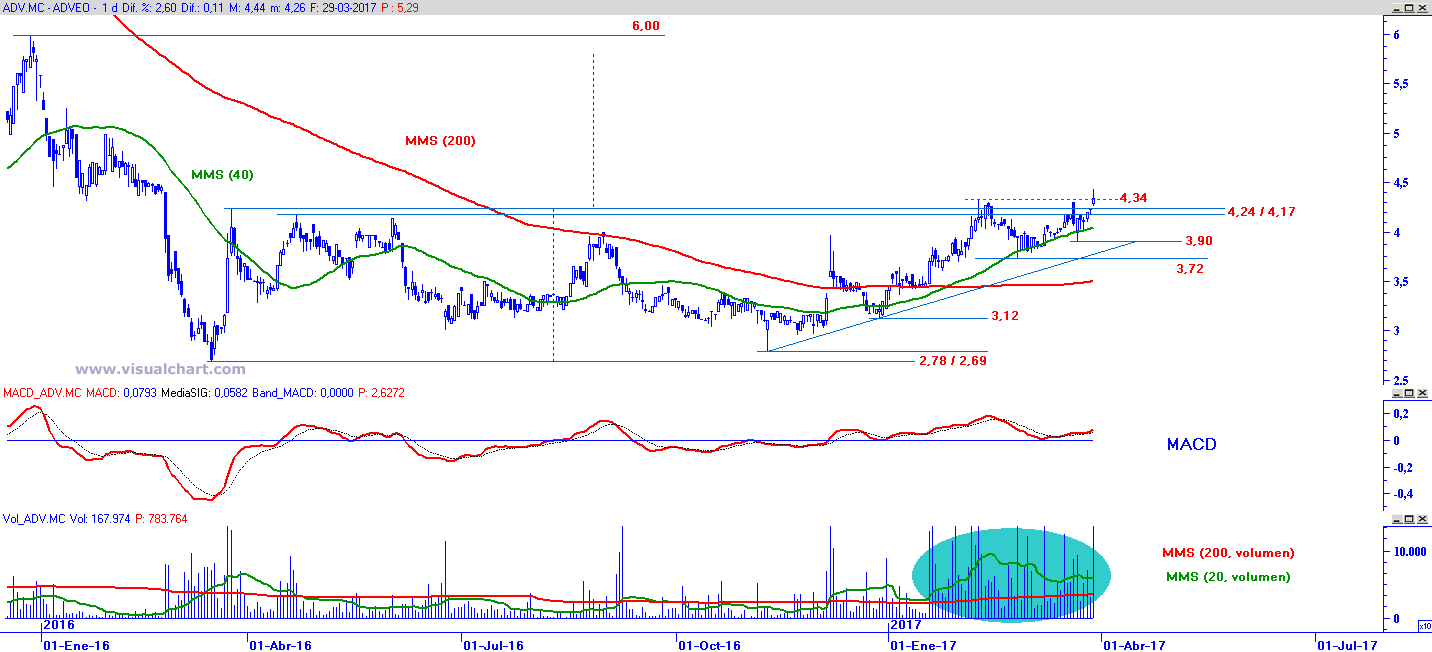This screenshot has height=652, width=1432.
Task: Click the 2,78 / 2,69 support label
Action: pos(953,360)
